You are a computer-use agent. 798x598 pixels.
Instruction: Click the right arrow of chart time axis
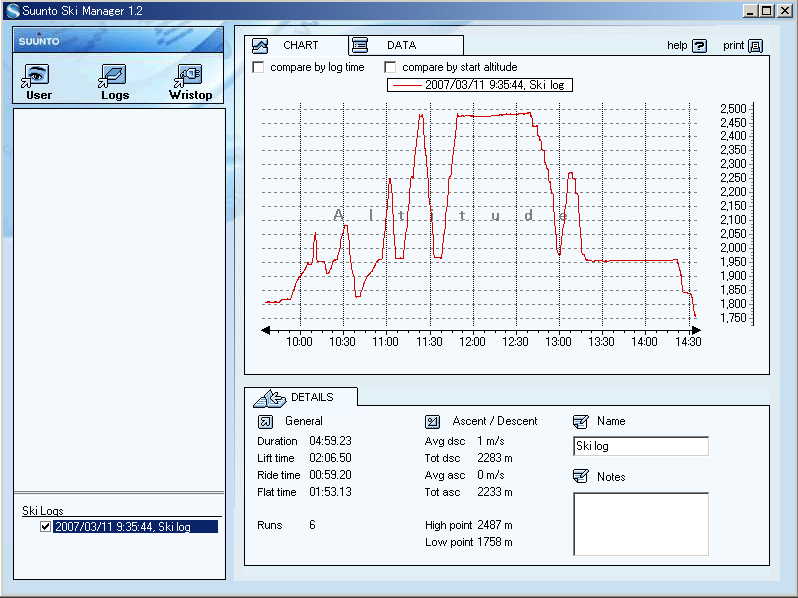coord(696,330)
